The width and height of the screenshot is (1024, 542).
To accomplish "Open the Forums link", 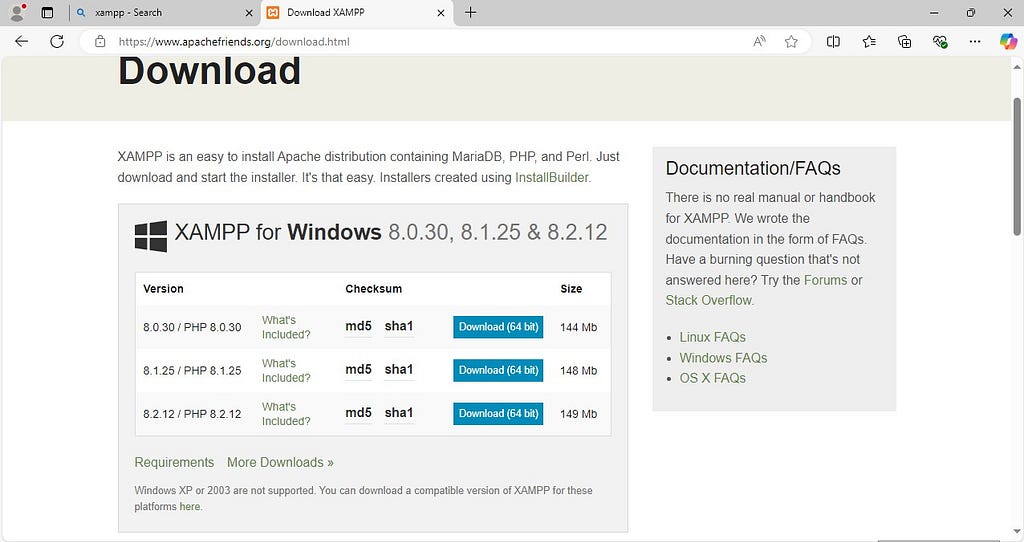I will [825, 280].
